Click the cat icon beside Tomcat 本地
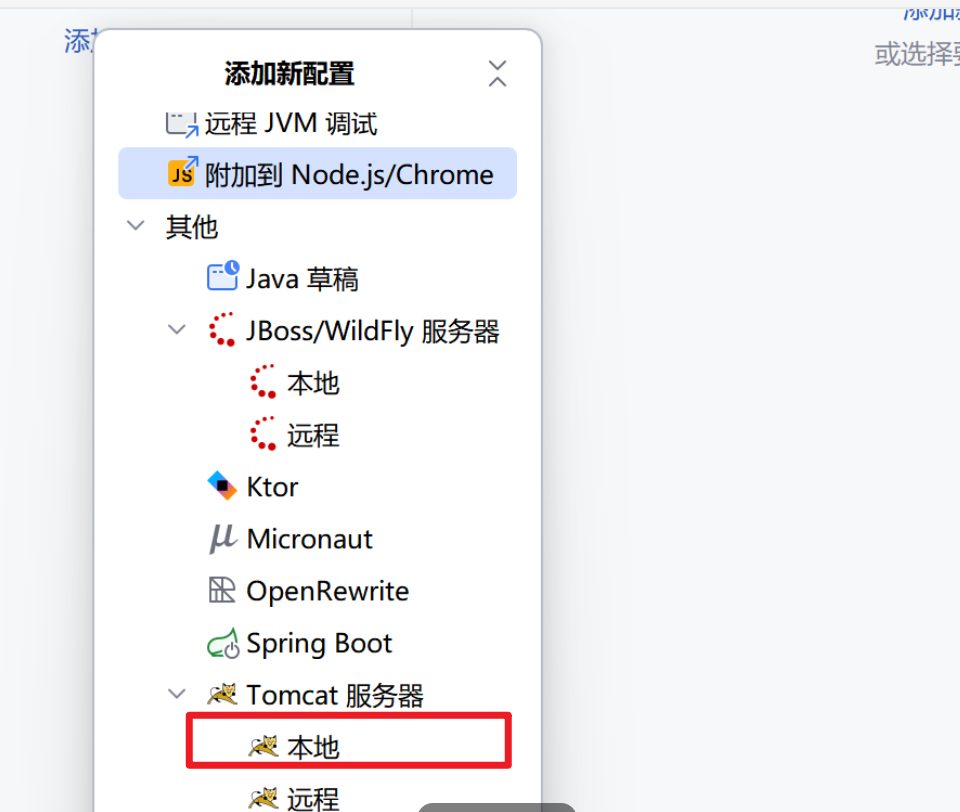The width and height of the screenshot is (960, 812). point(264,746)
